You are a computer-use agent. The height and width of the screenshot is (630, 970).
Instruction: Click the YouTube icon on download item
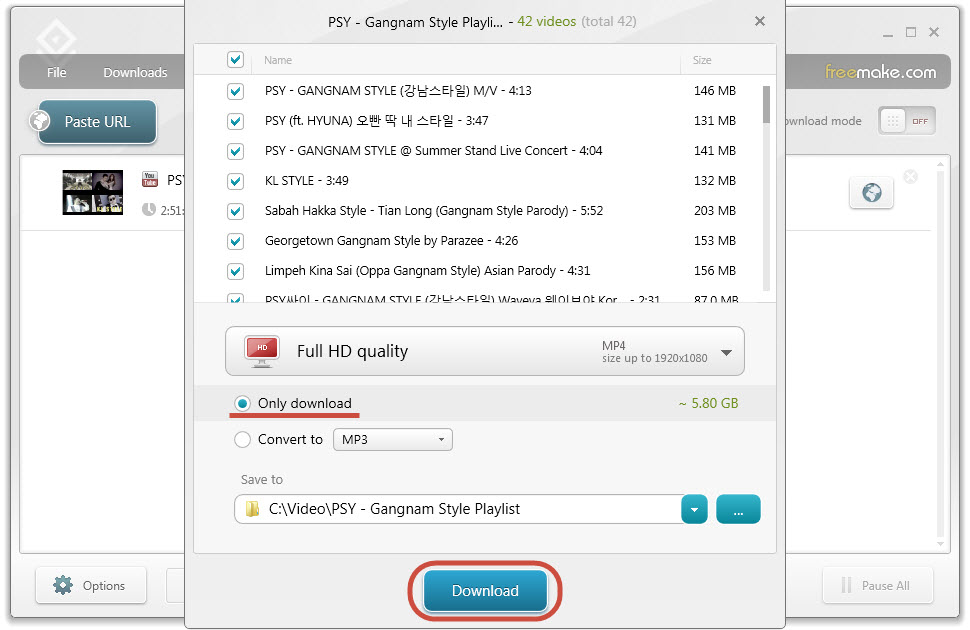(150, 179)
